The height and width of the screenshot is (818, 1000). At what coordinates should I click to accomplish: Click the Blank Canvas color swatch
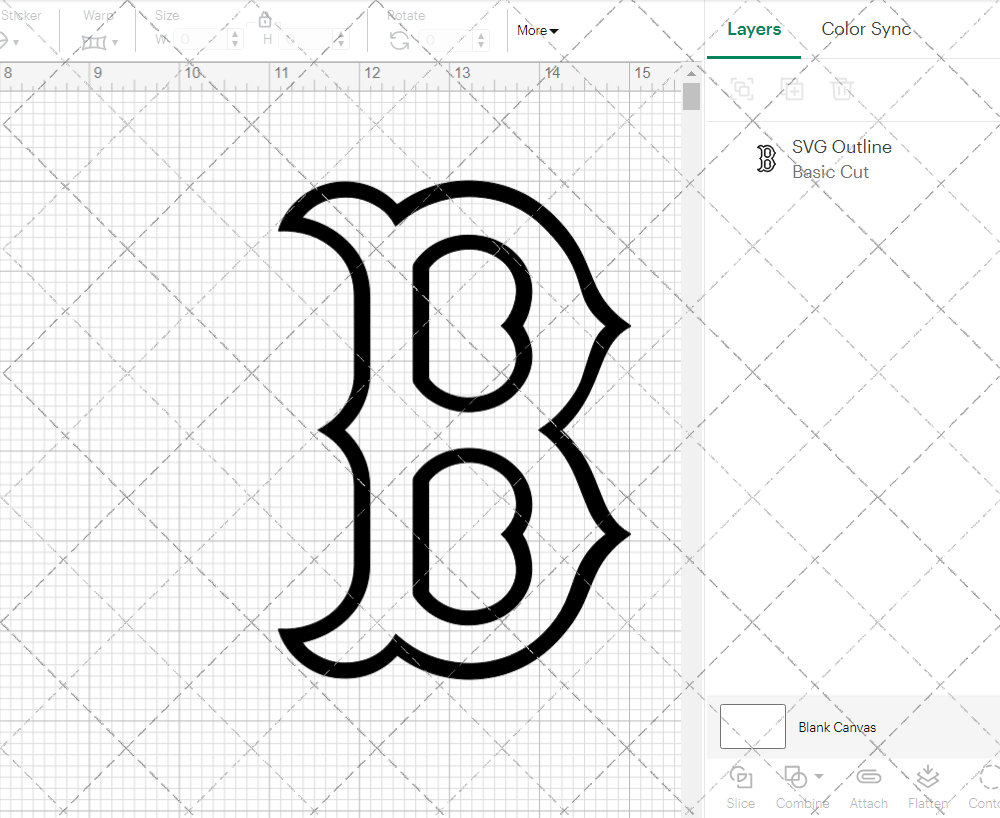(x=752, y=727)
